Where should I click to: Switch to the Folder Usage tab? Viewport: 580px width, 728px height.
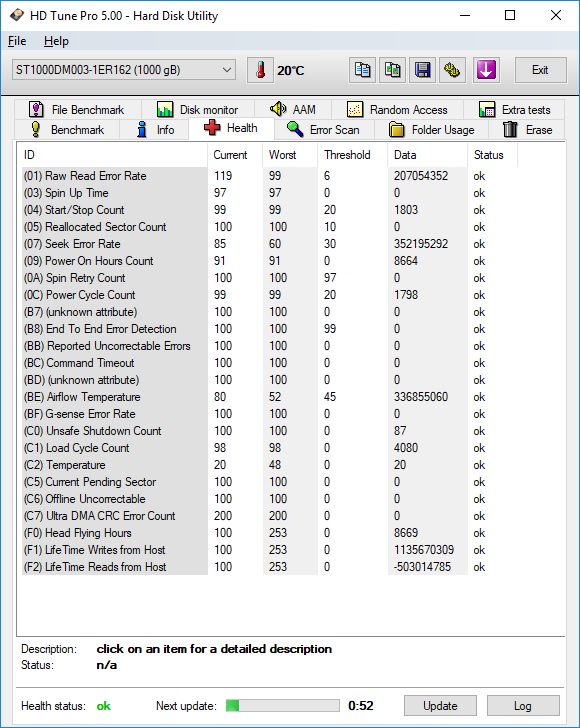431,130
